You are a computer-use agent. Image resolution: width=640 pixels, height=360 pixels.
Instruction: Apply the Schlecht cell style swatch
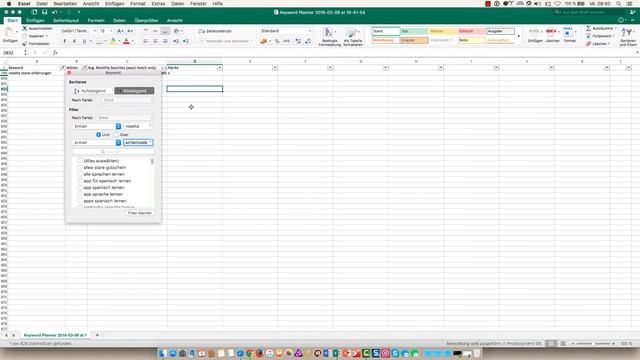tap(471, 31)
